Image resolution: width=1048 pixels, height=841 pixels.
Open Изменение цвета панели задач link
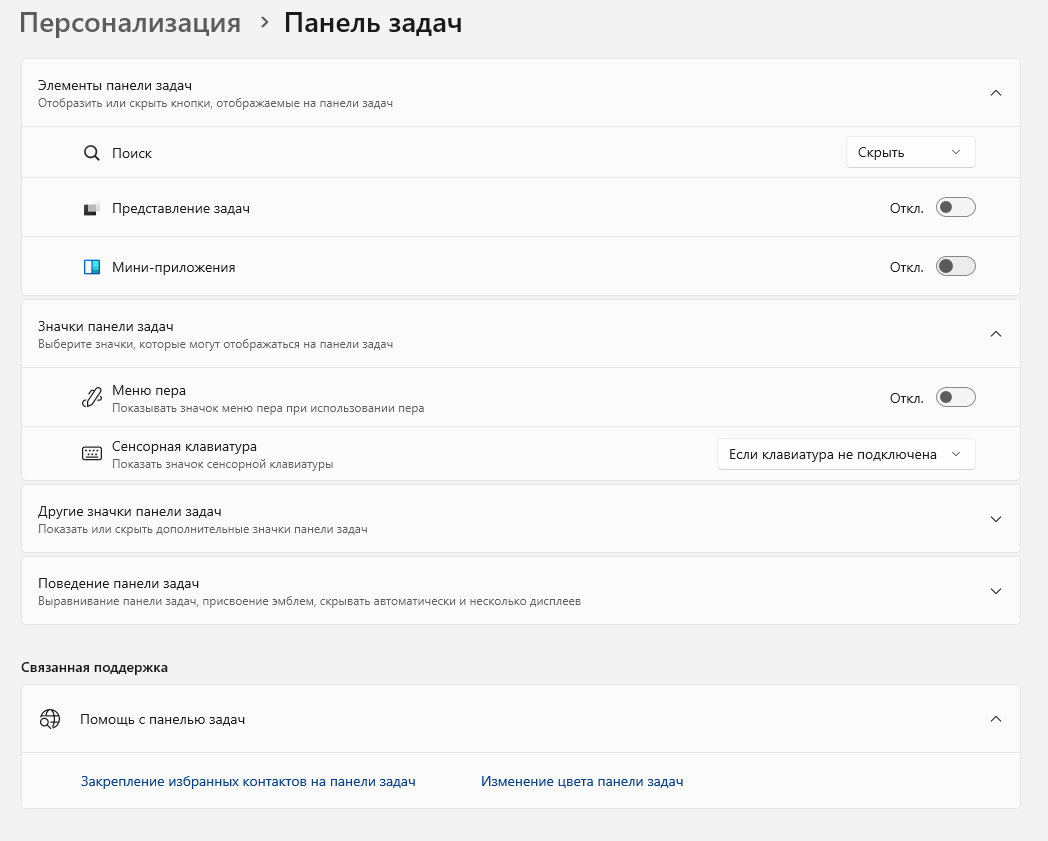point(581,781)
